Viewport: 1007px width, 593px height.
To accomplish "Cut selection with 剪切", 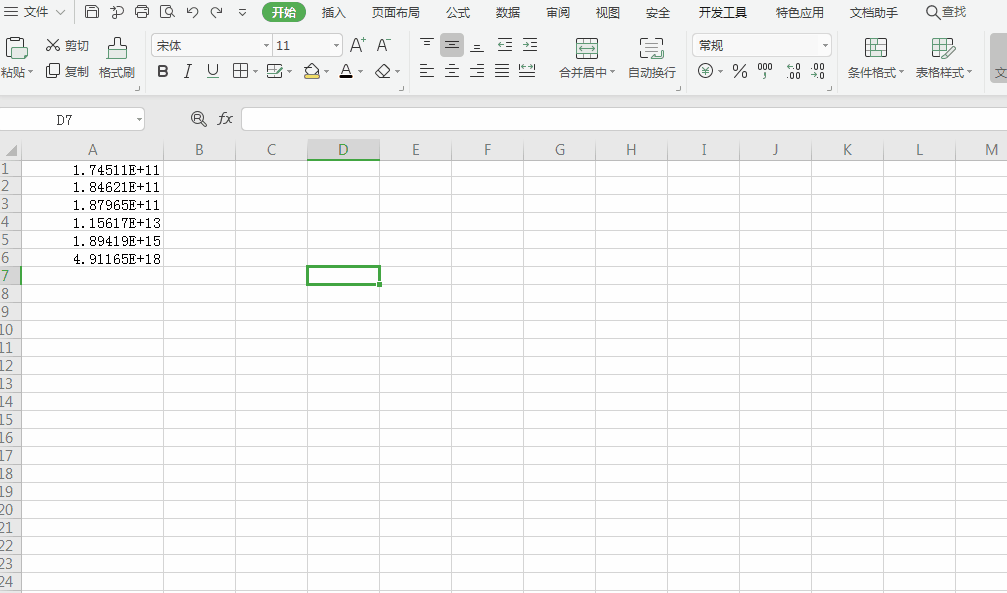I will [67, 46].
